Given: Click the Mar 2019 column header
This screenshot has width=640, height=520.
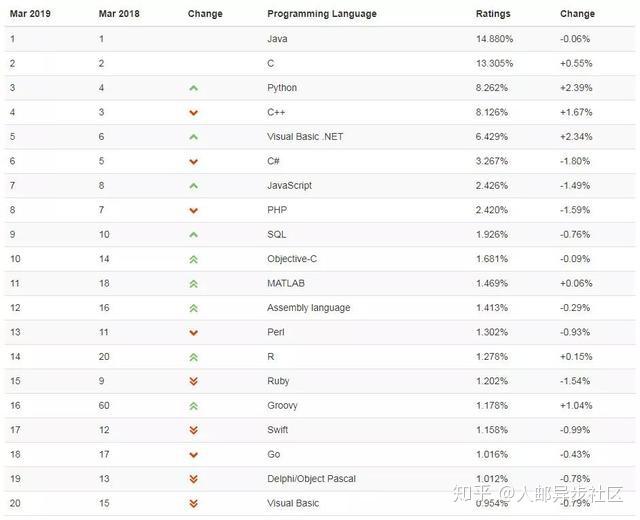Looking at the screenshot, I should (x=29, y=14).
